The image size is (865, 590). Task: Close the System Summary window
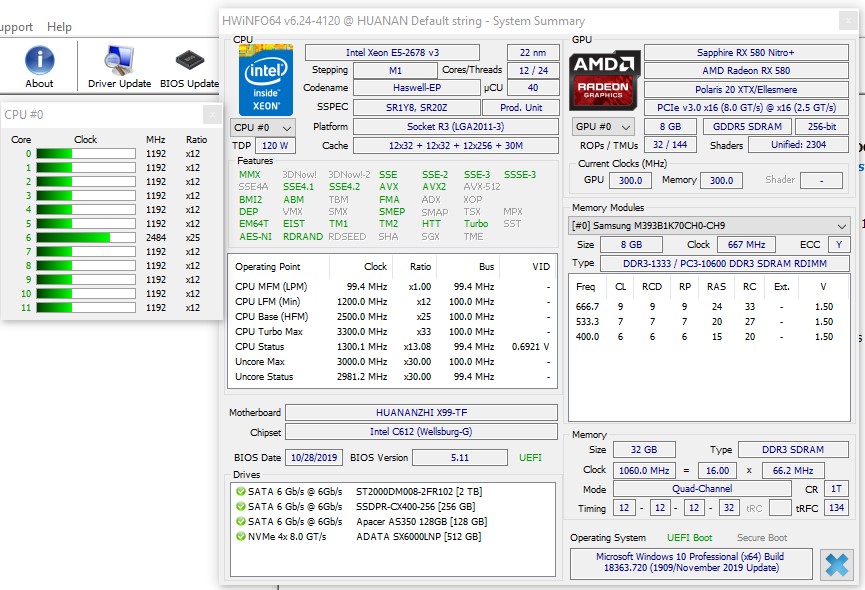point(848,21)
